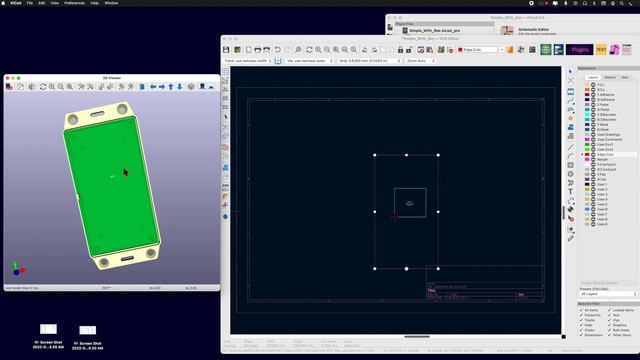Open the Plugins button in PCB toolbar
This screenshot has height=360, width=640.
click(579, 50)
